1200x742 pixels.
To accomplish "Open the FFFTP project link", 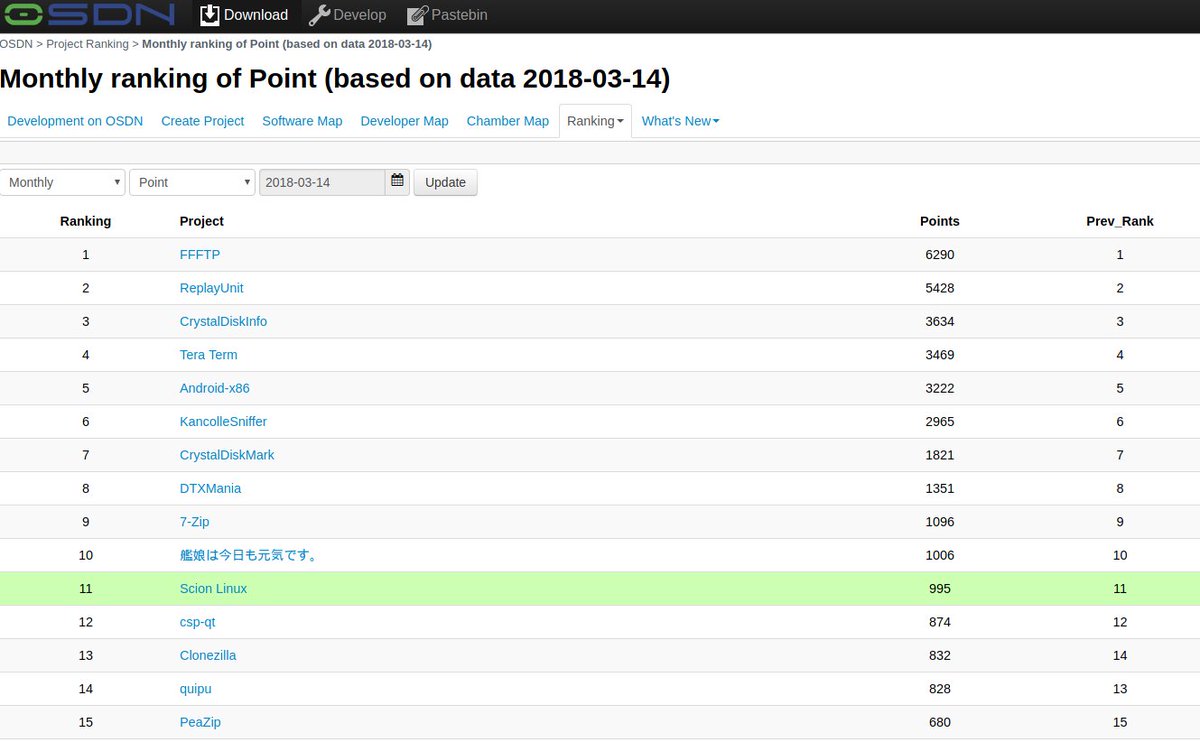I will (x=200, y=255).
